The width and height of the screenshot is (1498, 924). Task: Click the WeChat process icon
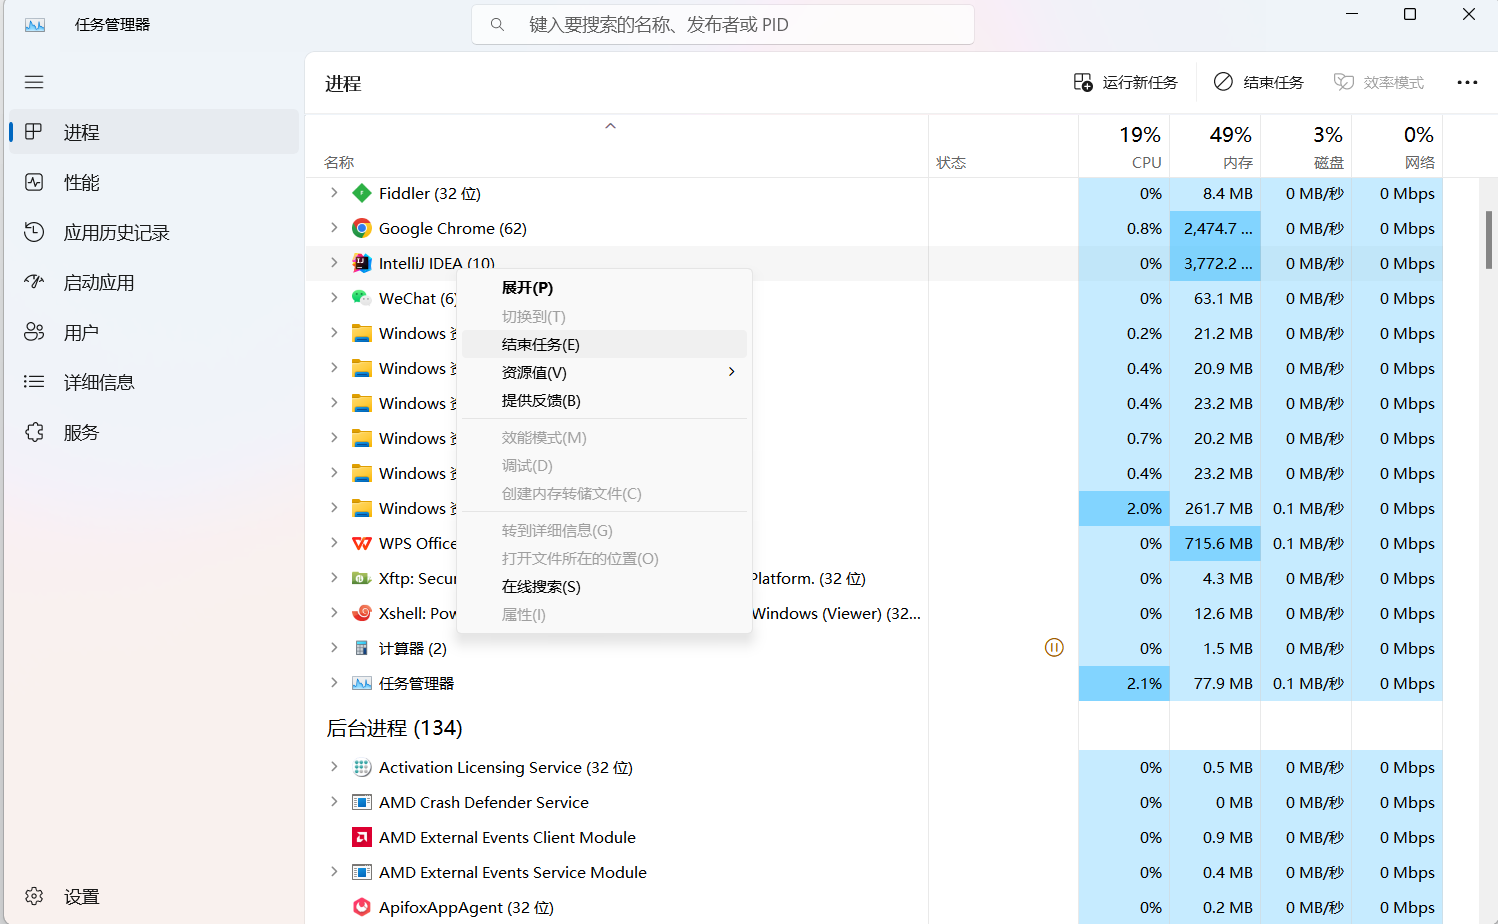point(362,298)
